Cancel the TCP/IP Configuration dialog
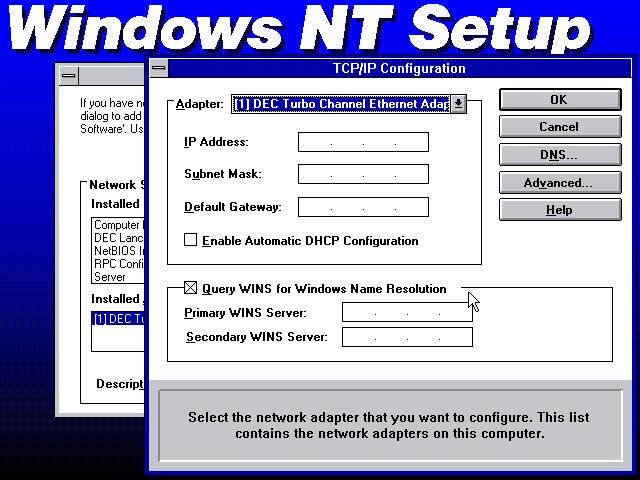This screenshot has height=480, width=640. click(x=560, y=127)
